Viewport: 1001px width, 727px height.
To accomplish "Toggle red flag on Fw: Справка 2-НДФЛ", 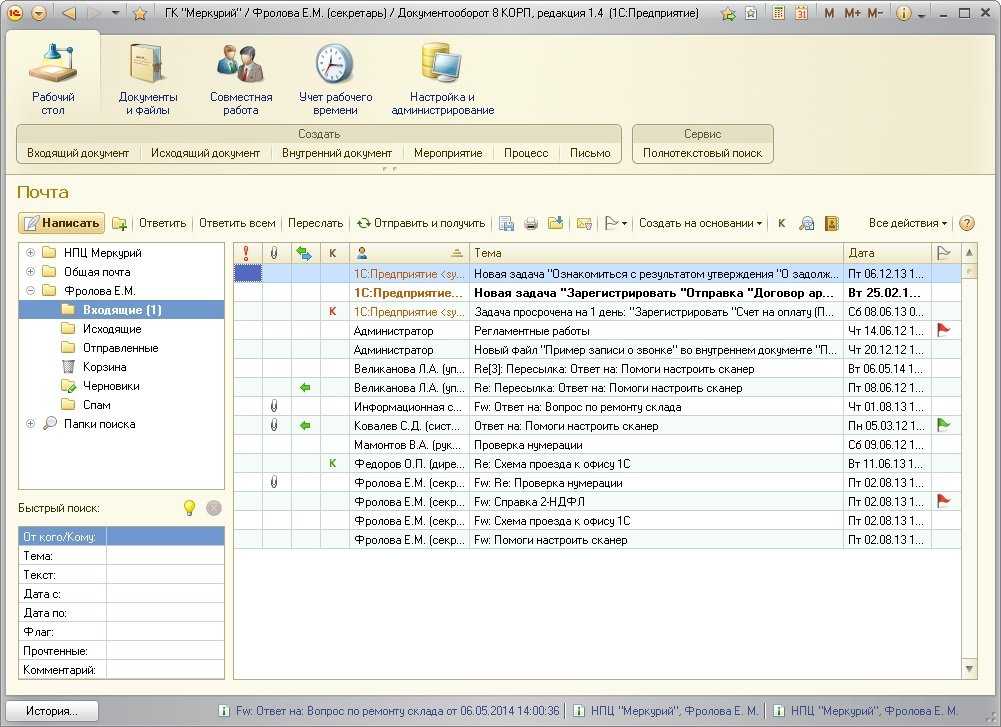I will pyautogui.click(x=942, y=501).
